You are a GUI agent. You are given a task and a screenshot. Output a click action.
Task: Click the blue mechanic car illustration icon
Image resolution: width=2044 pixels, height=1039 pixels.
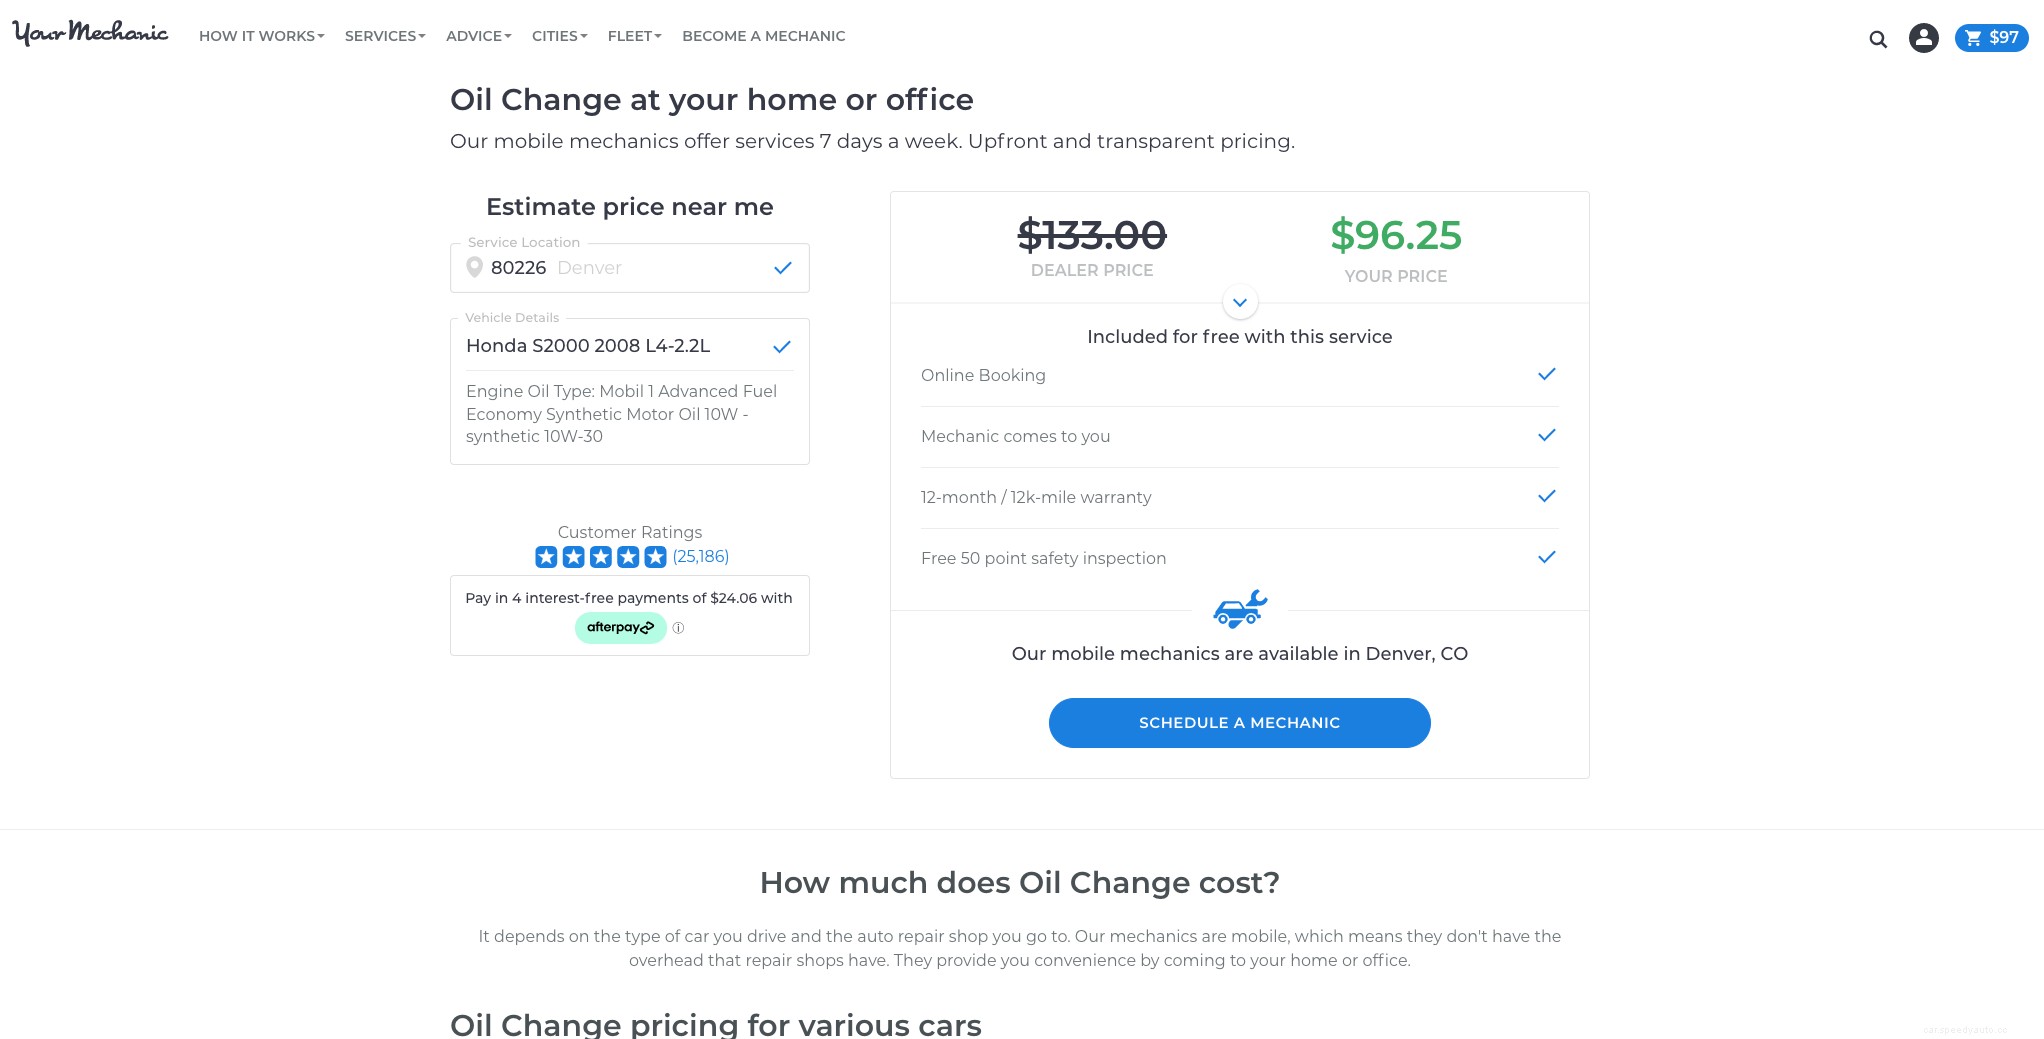point(1239,608)
